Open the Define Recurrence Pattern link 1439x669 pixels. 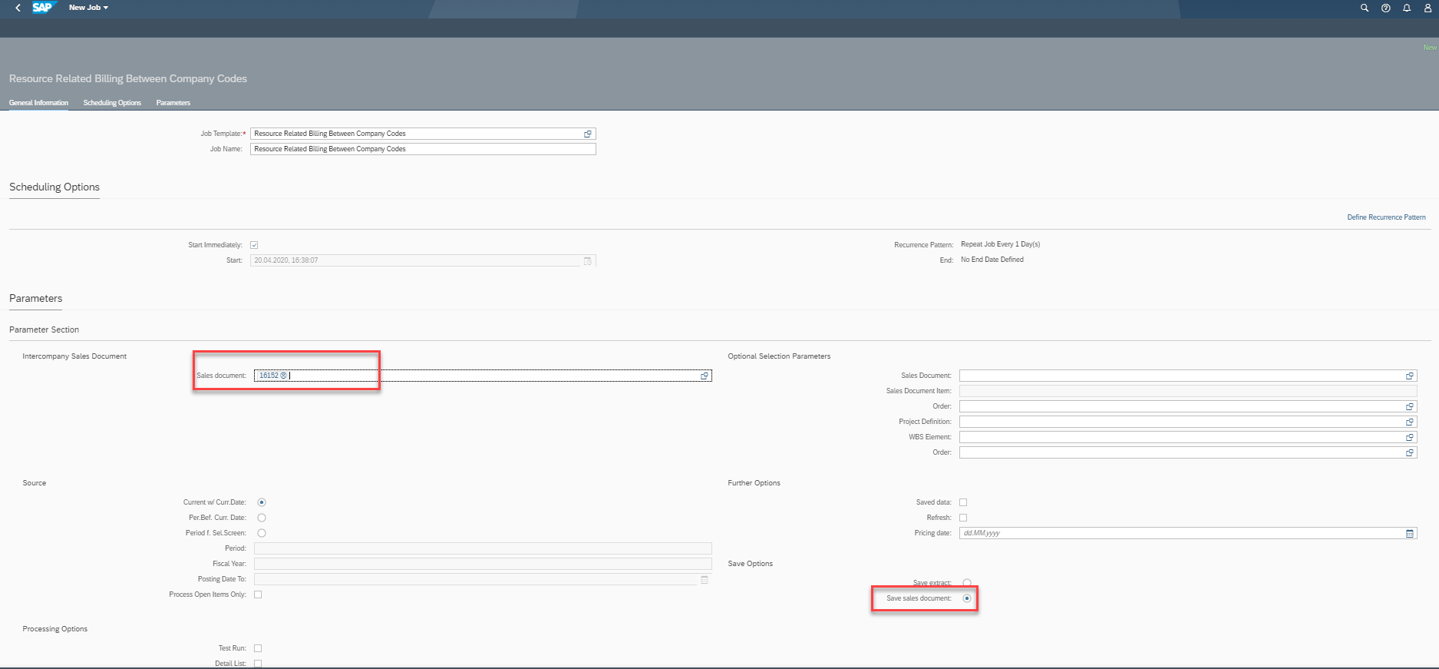click(x=1386, y=216)
